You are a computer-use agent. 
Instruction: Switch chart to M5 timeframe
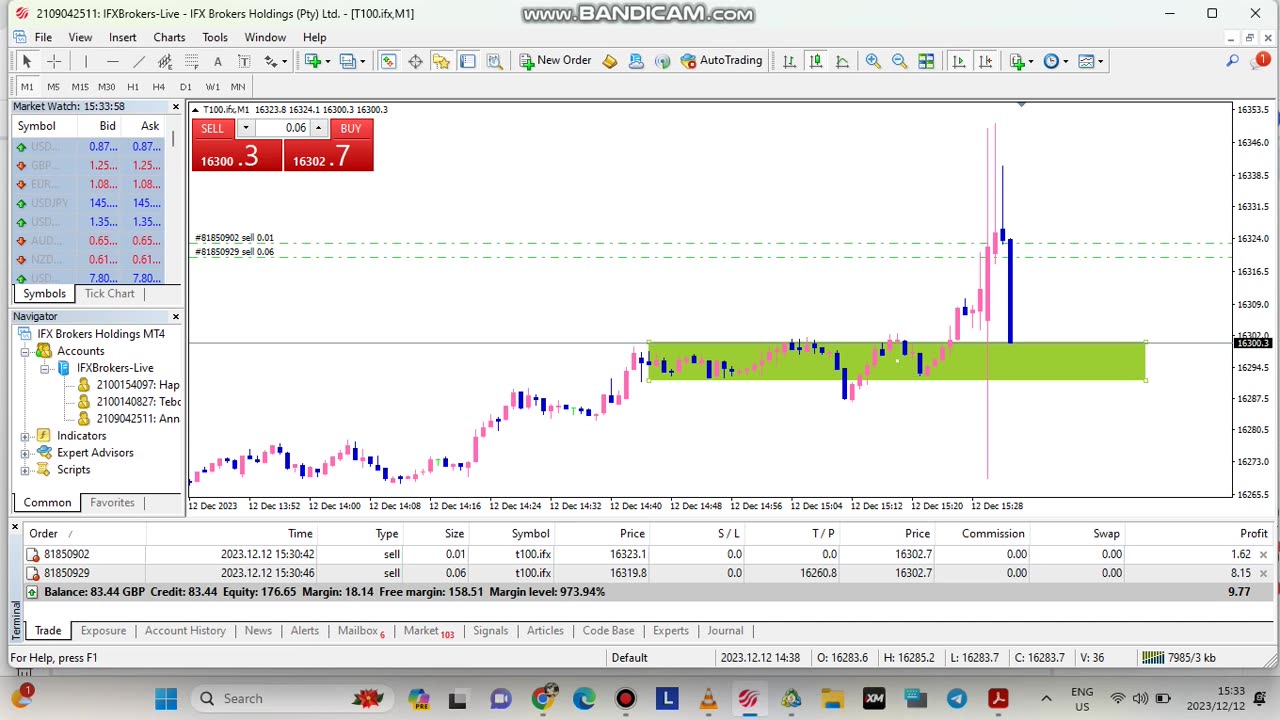click(53, 87)
